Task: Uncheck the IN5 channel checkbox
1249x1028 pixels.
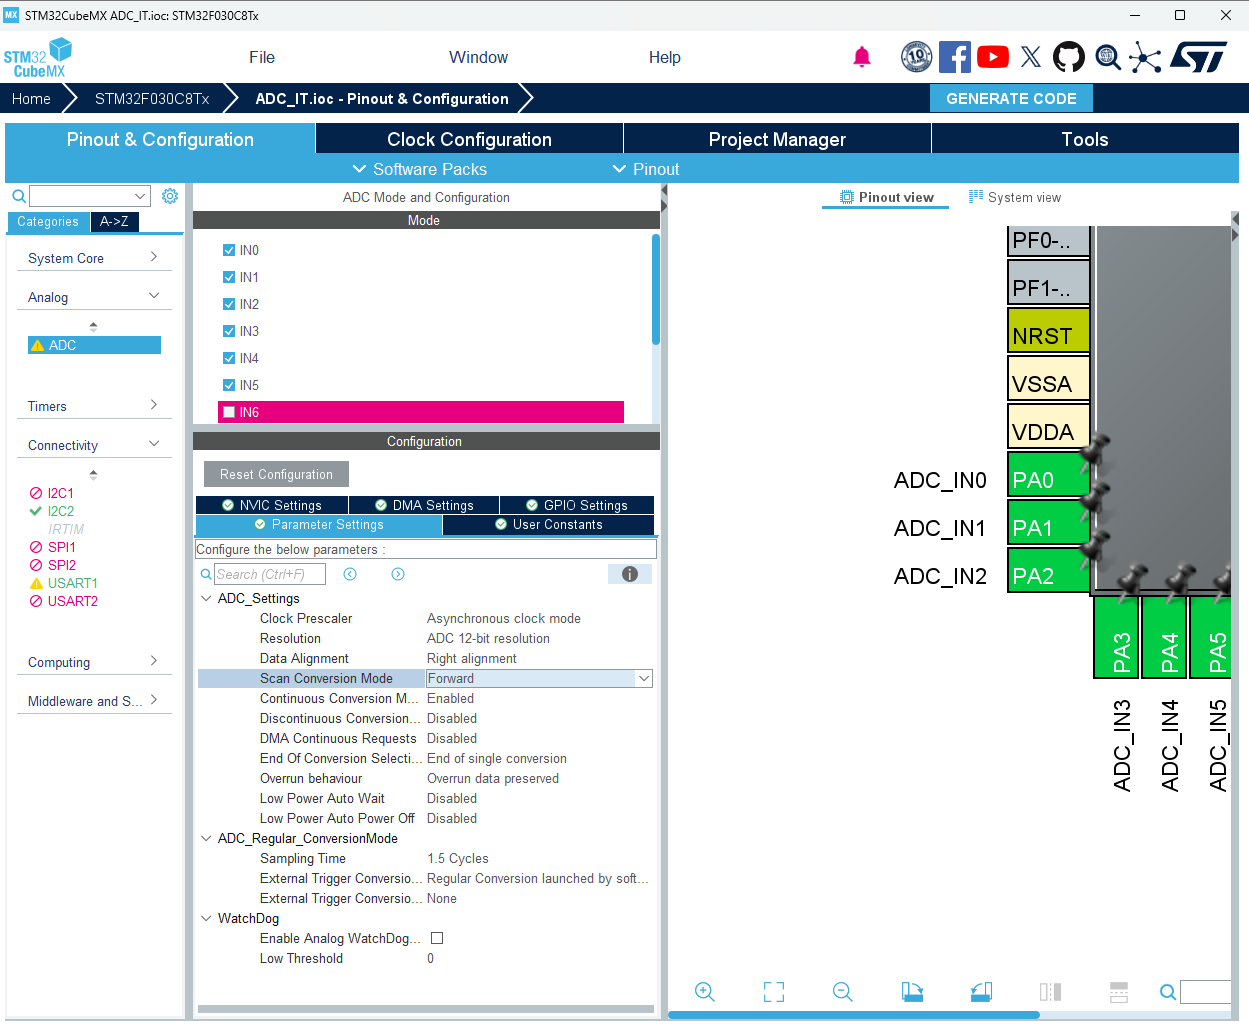Action: point(229,385)
